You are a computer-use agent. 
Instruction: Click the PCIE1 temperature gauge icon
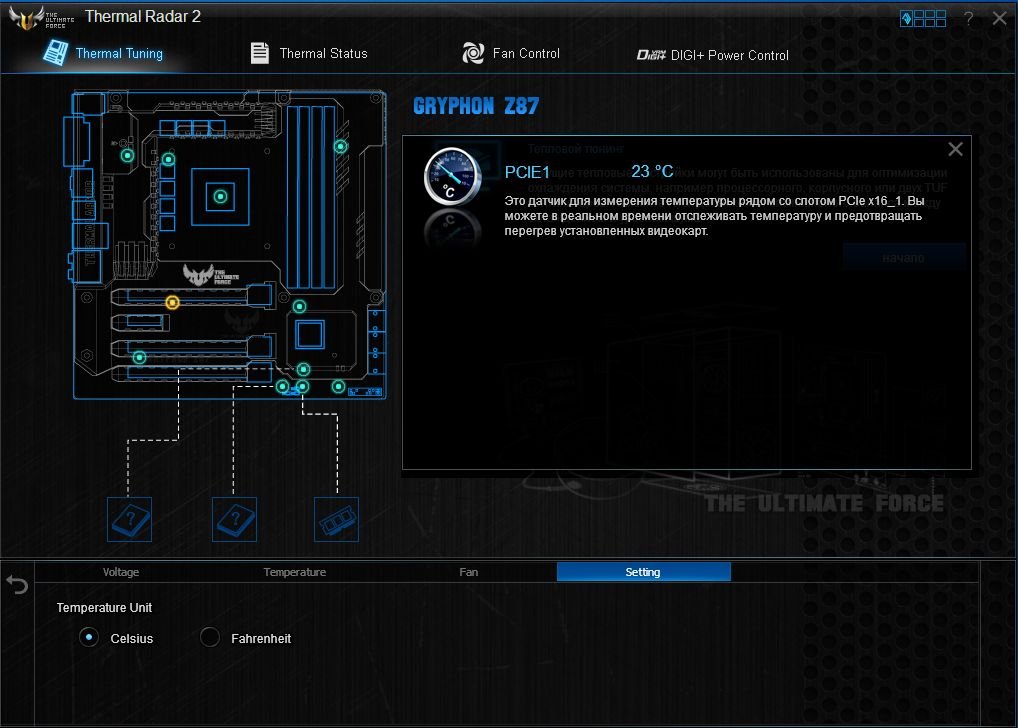453,177
